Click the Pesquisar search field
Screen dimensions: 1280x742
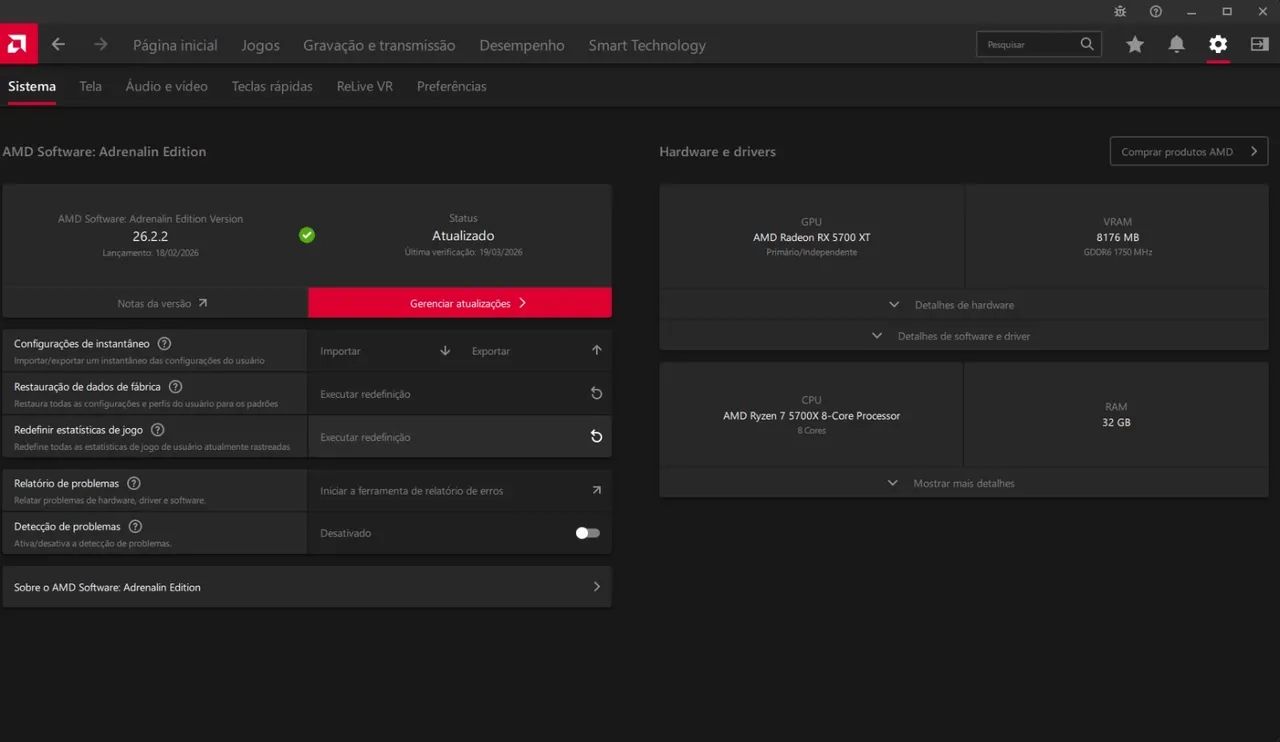(x=1039, y=44)
